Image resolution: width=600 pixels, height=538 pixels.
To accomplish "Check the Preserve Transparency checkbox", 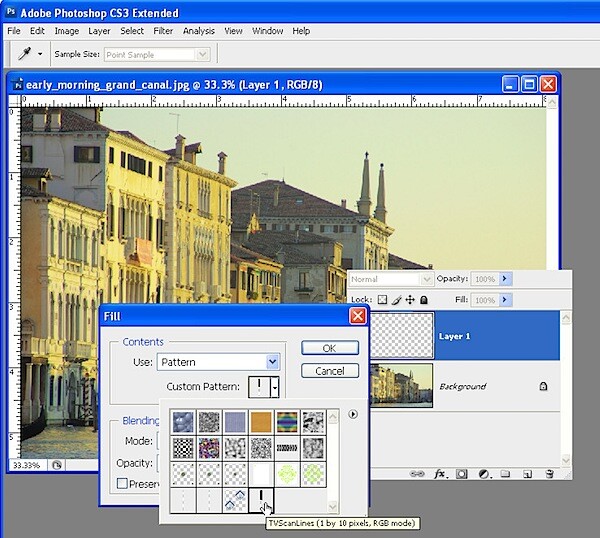I will tap(122, 483).
